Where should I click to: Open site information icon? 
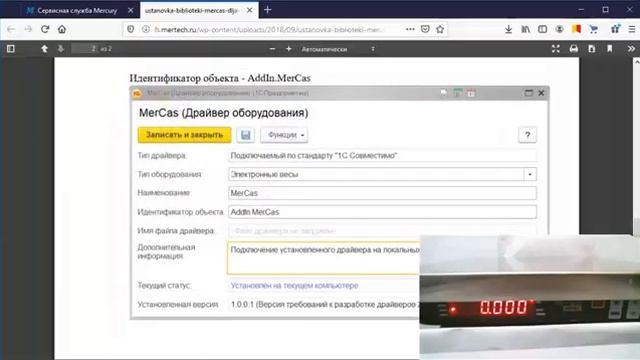tap(145, 29)
